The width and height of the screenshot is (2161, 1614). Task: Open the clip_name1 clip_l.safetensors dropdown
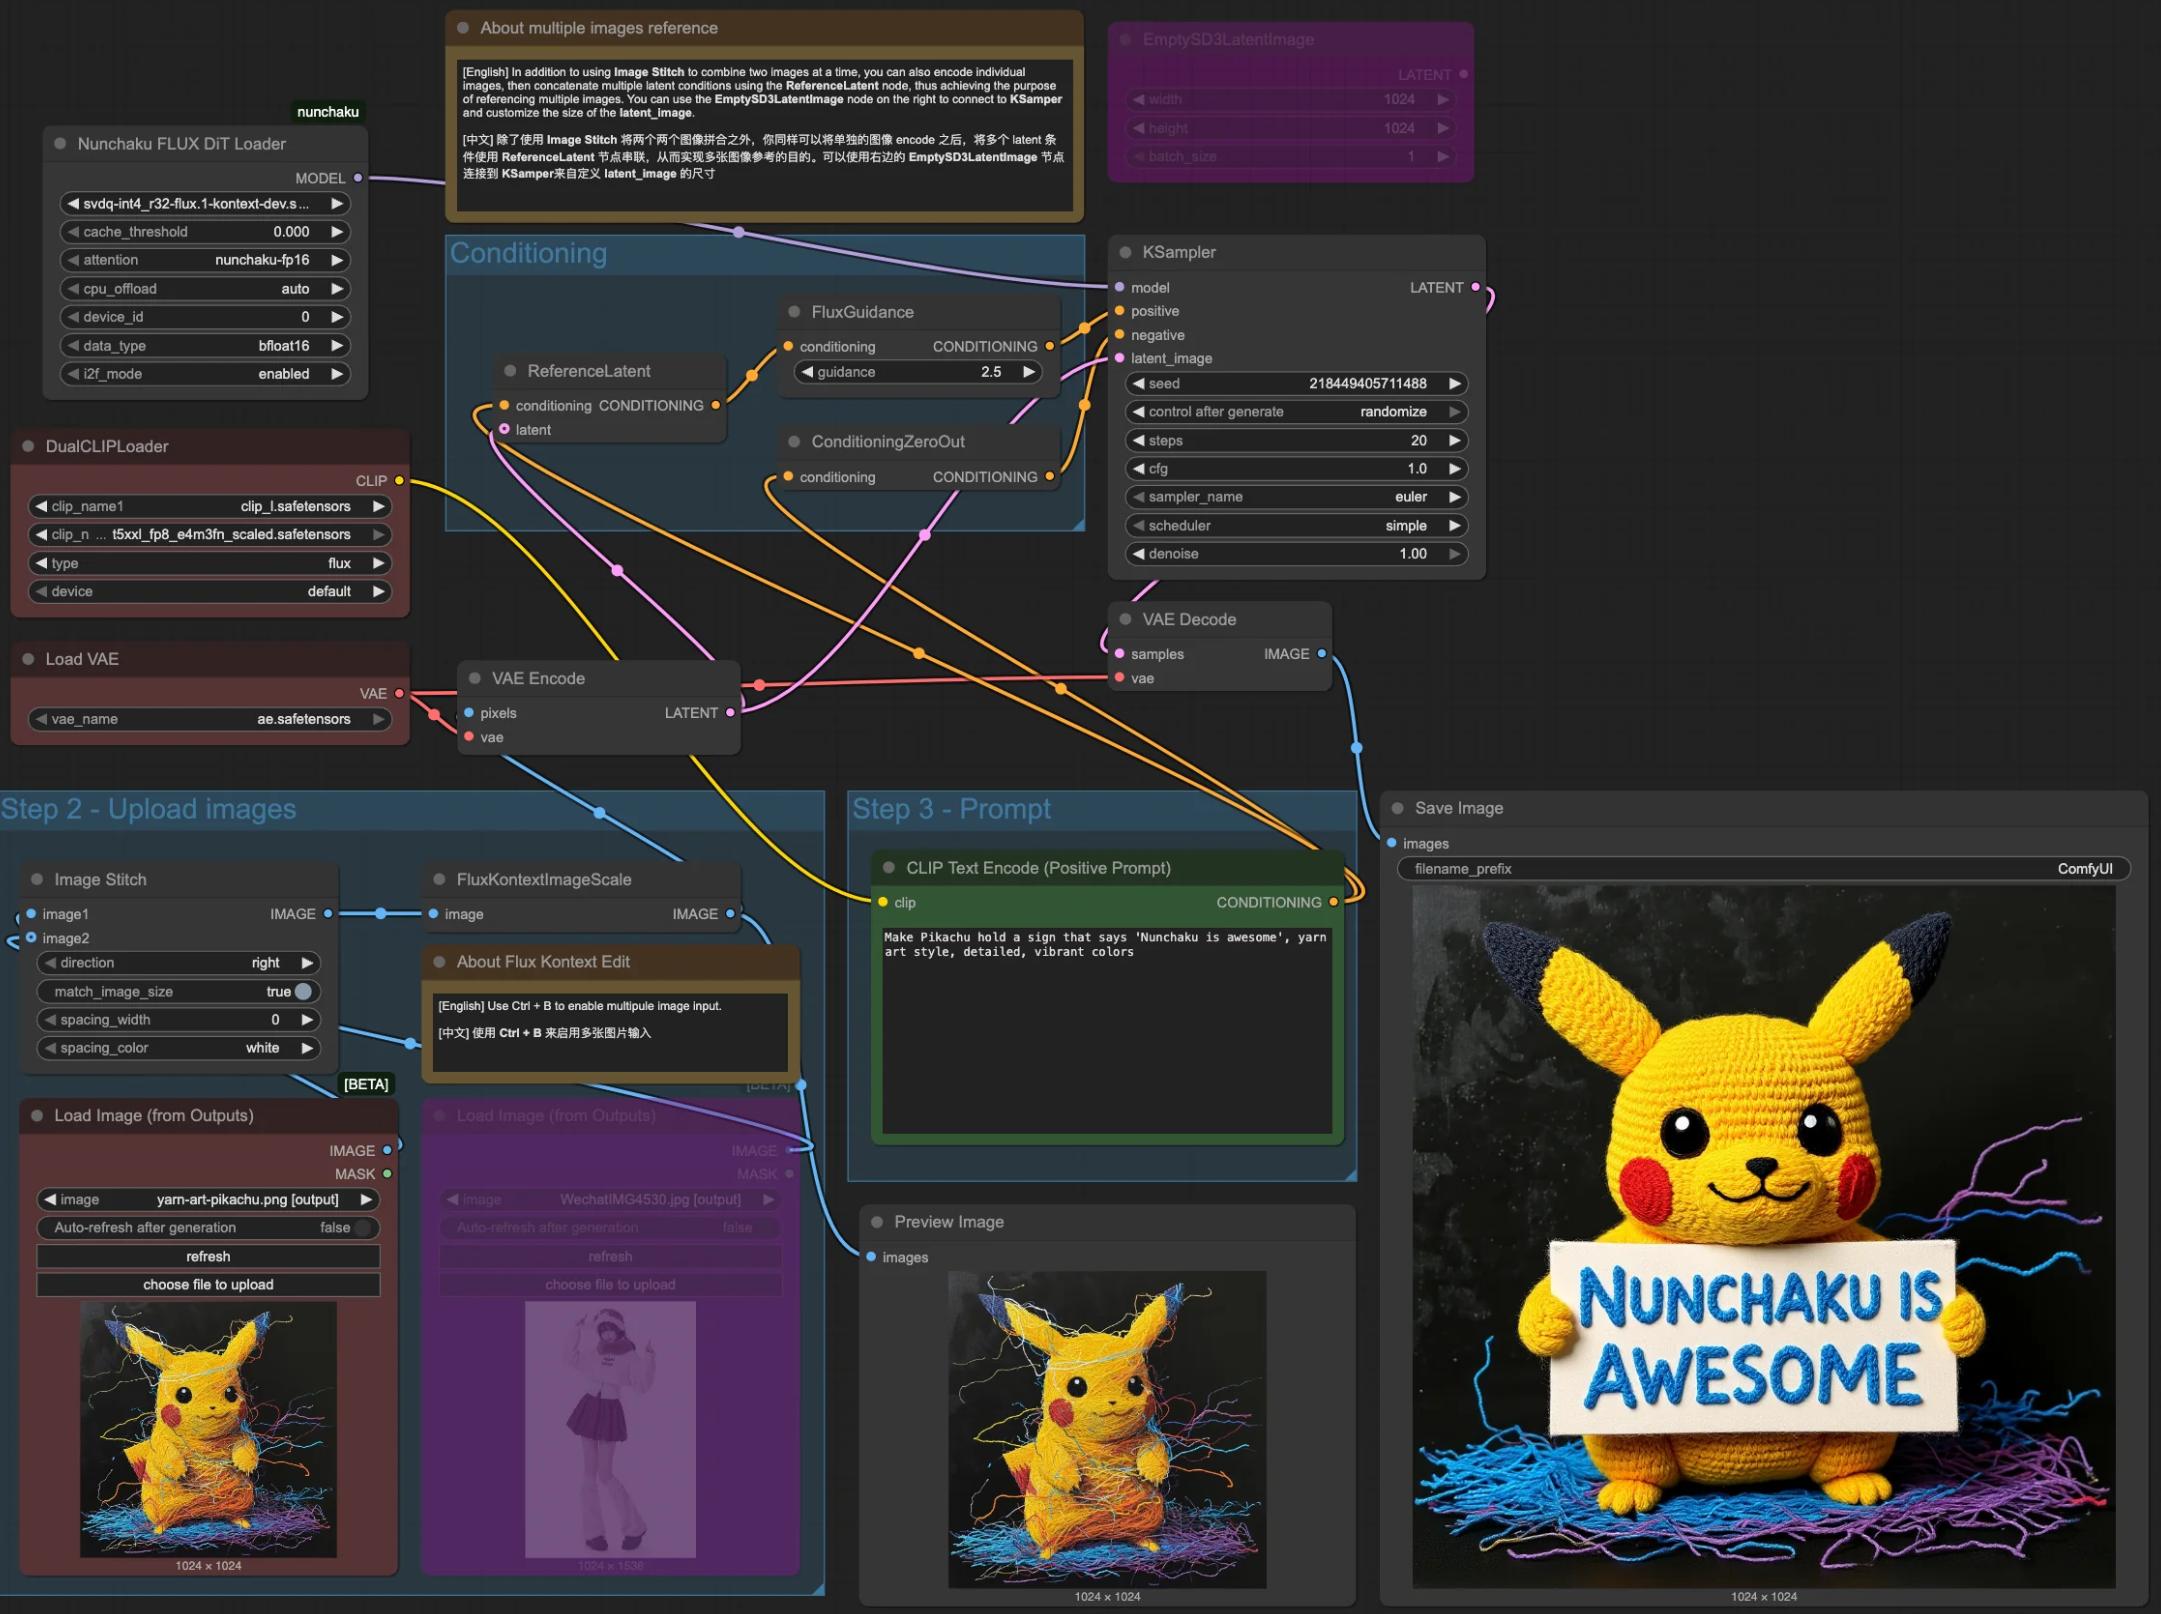pyautogui.click(x=210, y=507)
